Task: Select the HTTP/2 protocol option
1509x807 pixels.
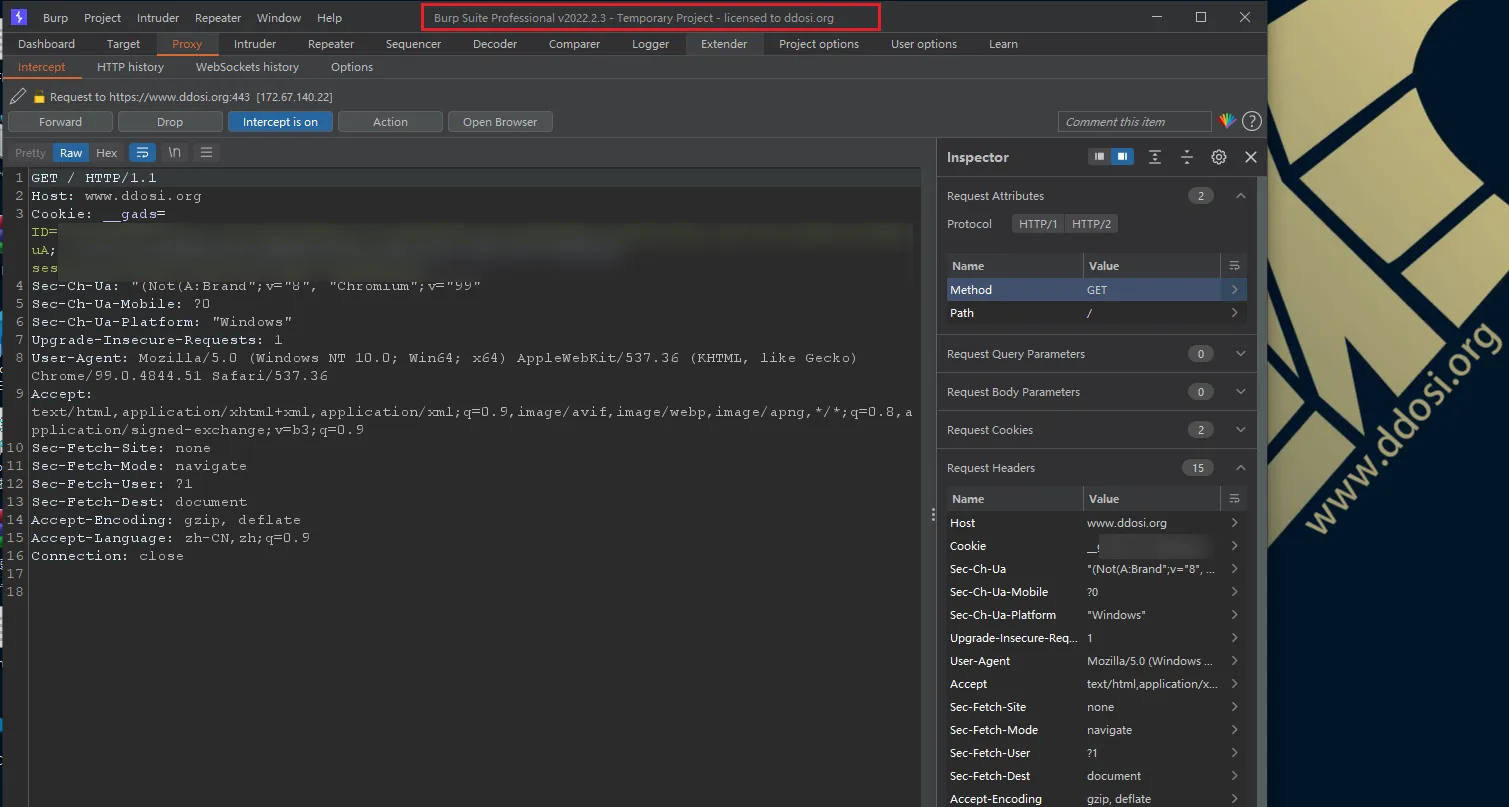Action: tap(1091, 224)
